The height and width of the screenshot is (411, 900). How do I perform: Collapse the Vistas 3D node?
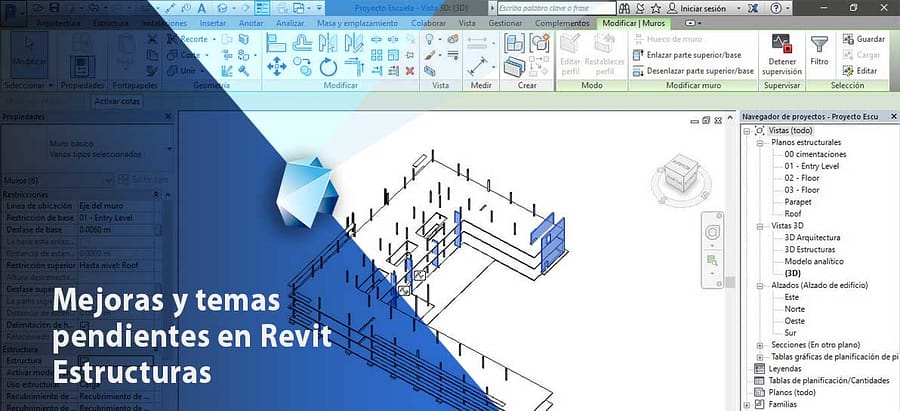759,226
